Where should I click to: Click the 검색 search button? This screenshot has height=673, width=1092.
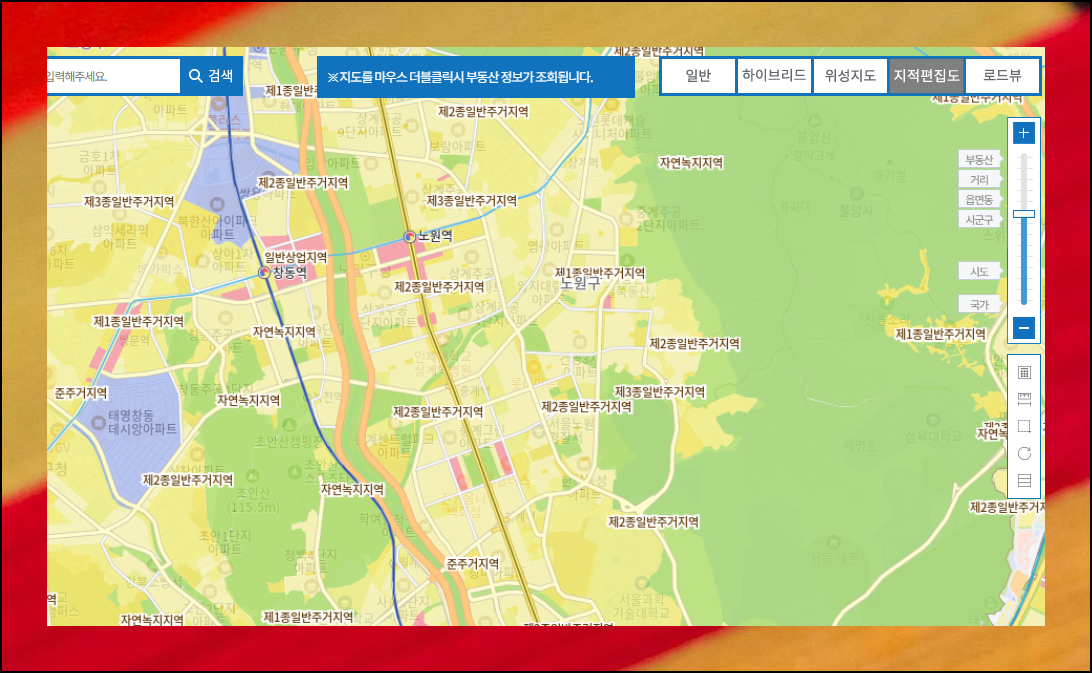(x=212, y=76)
